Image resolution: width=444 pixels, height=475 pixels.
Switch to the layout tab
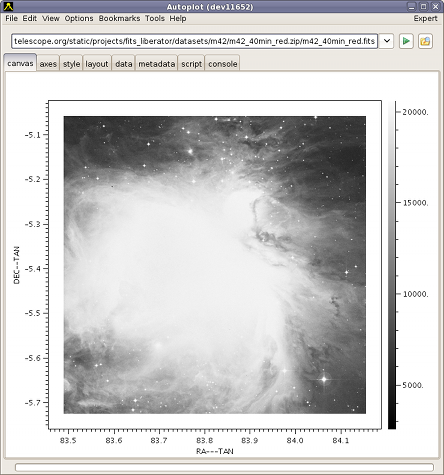pos(97,64)
